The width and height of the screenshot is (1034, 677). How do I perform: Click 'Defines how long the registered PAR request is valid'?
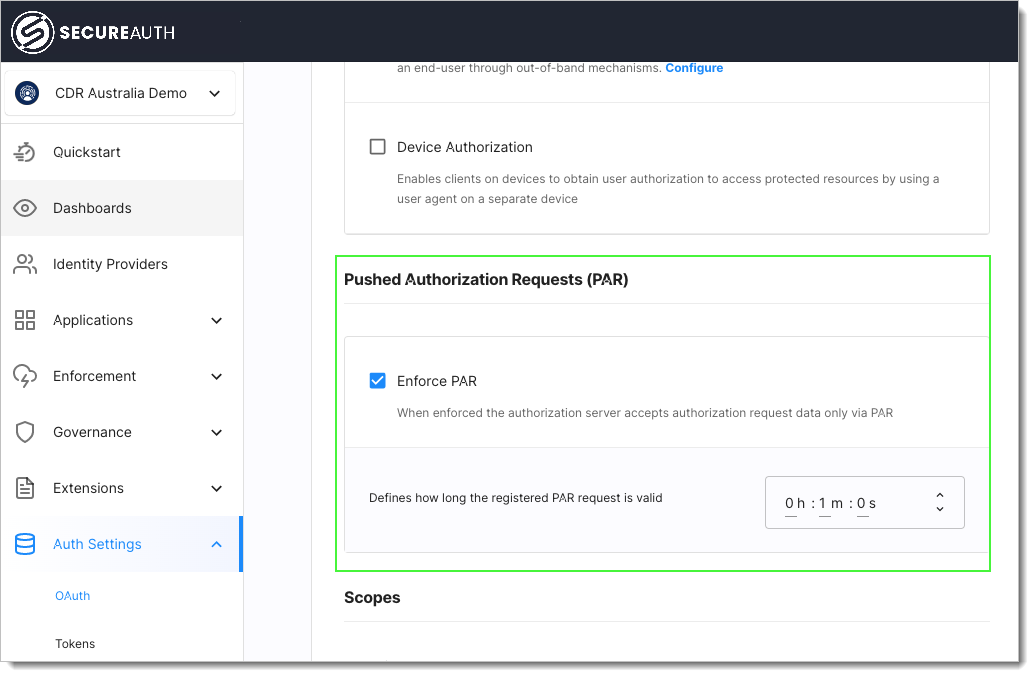[x=516, y=498]
